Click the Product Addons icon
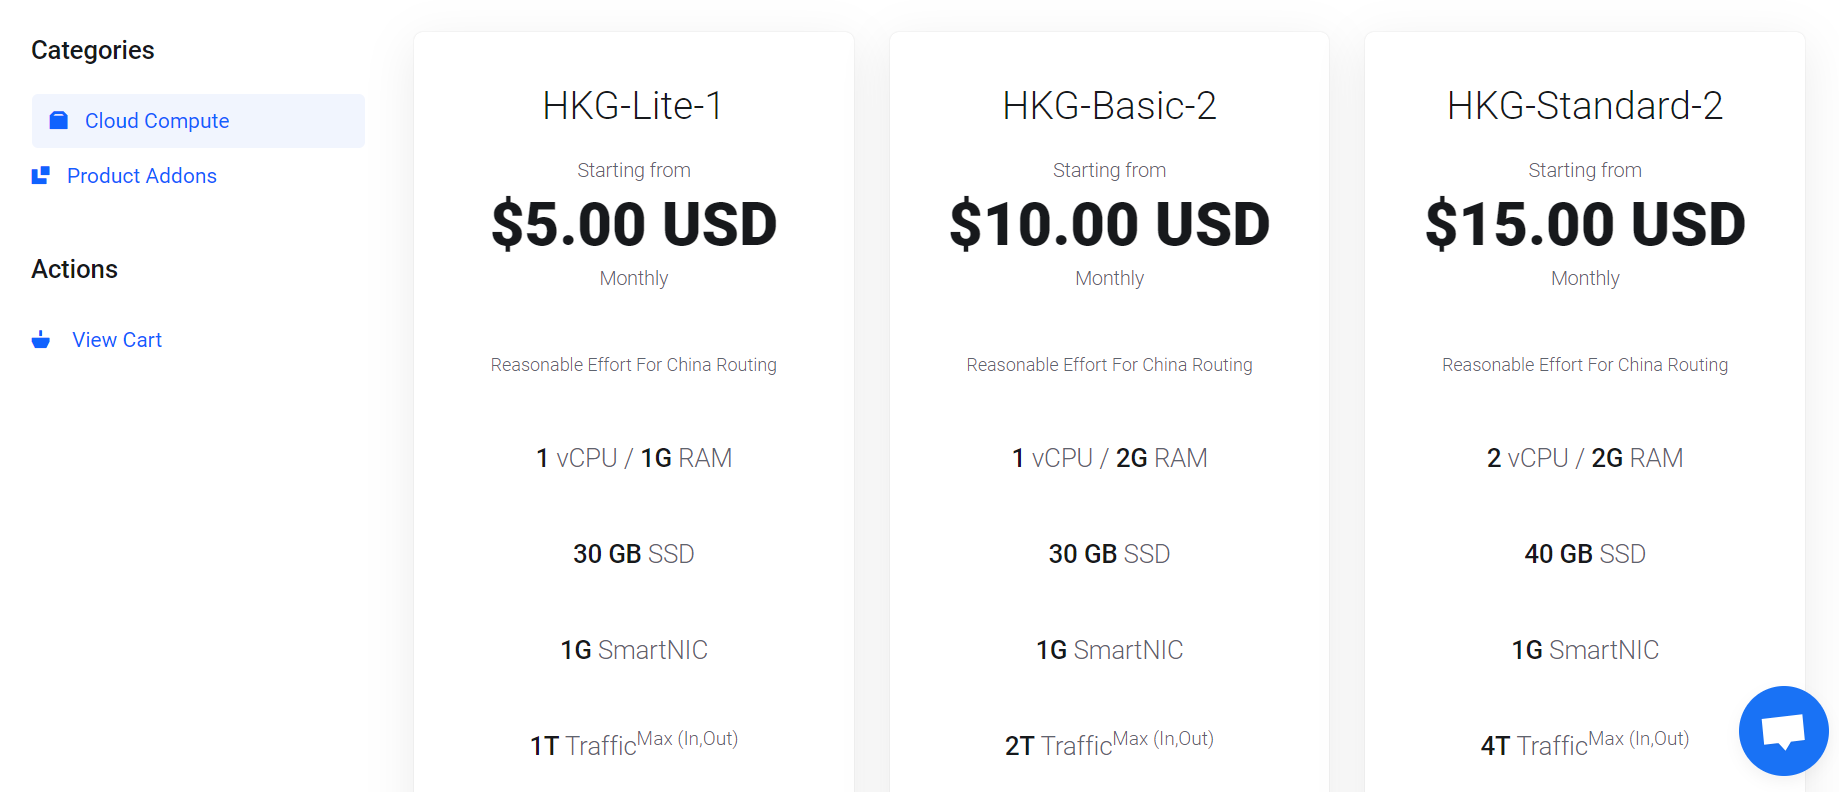This screenshot has width=1839, height=792. click(x=41, y=176)
